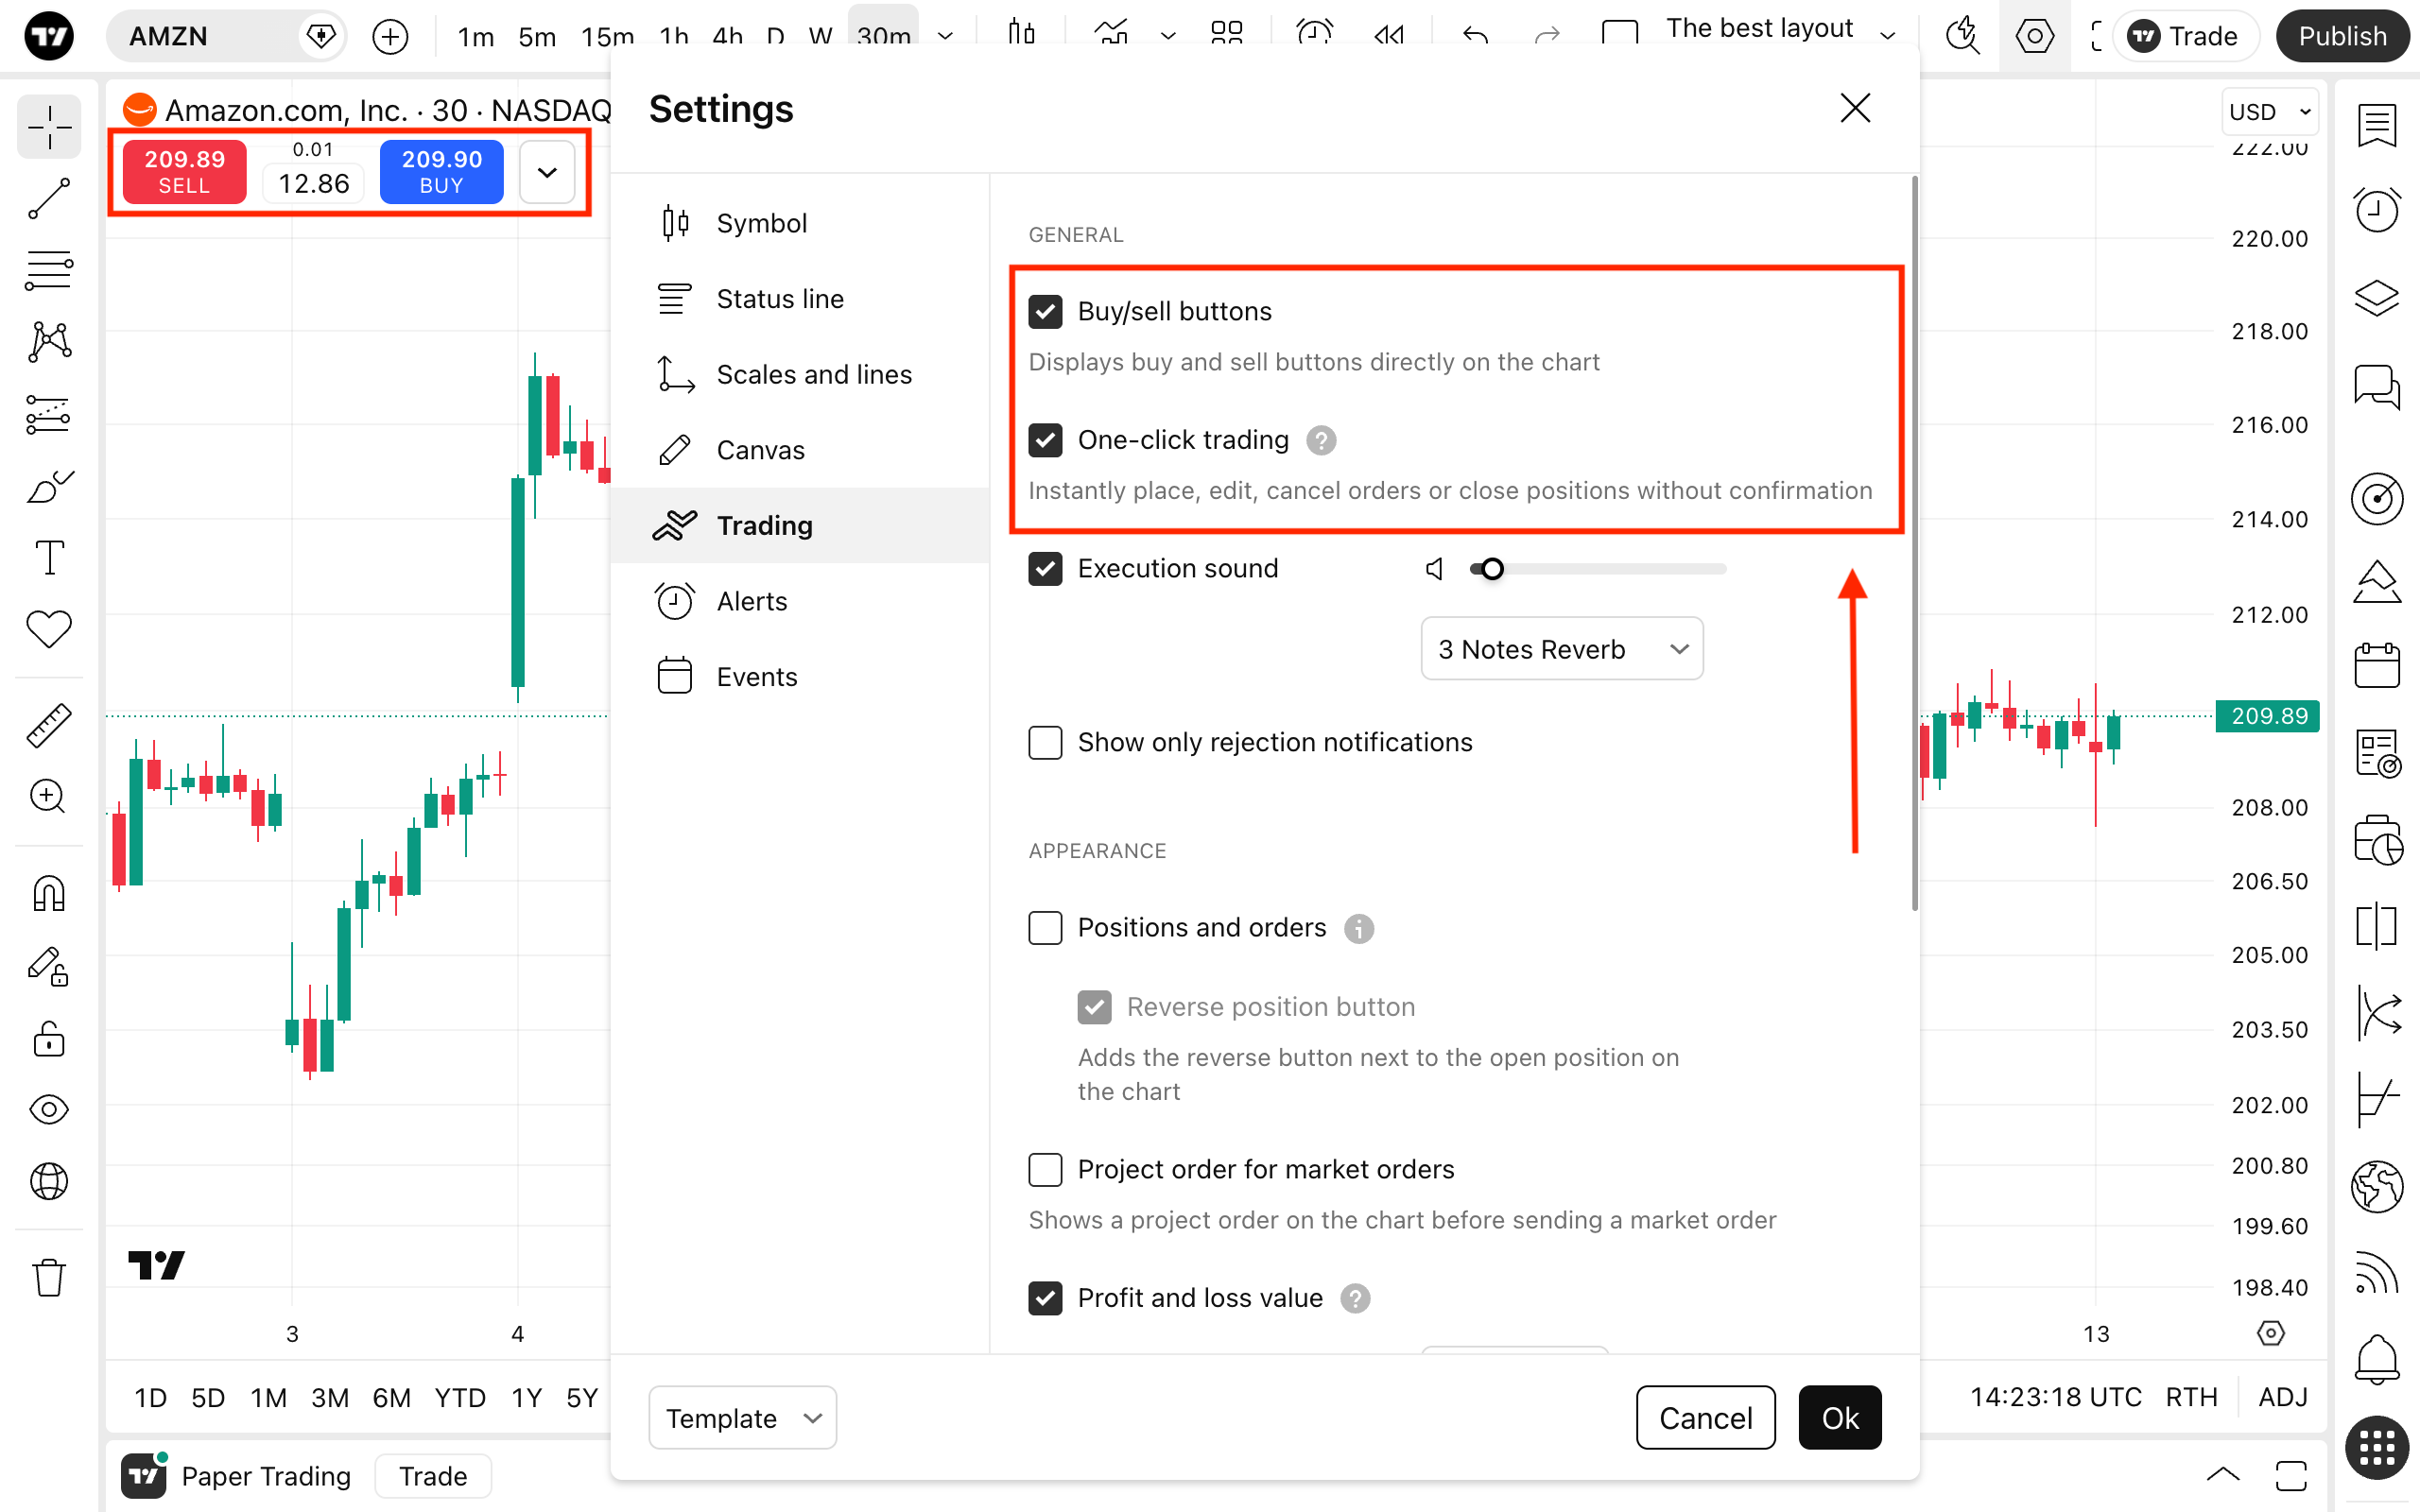Enable Show only rejection notifications

[x=1045, y=742]
